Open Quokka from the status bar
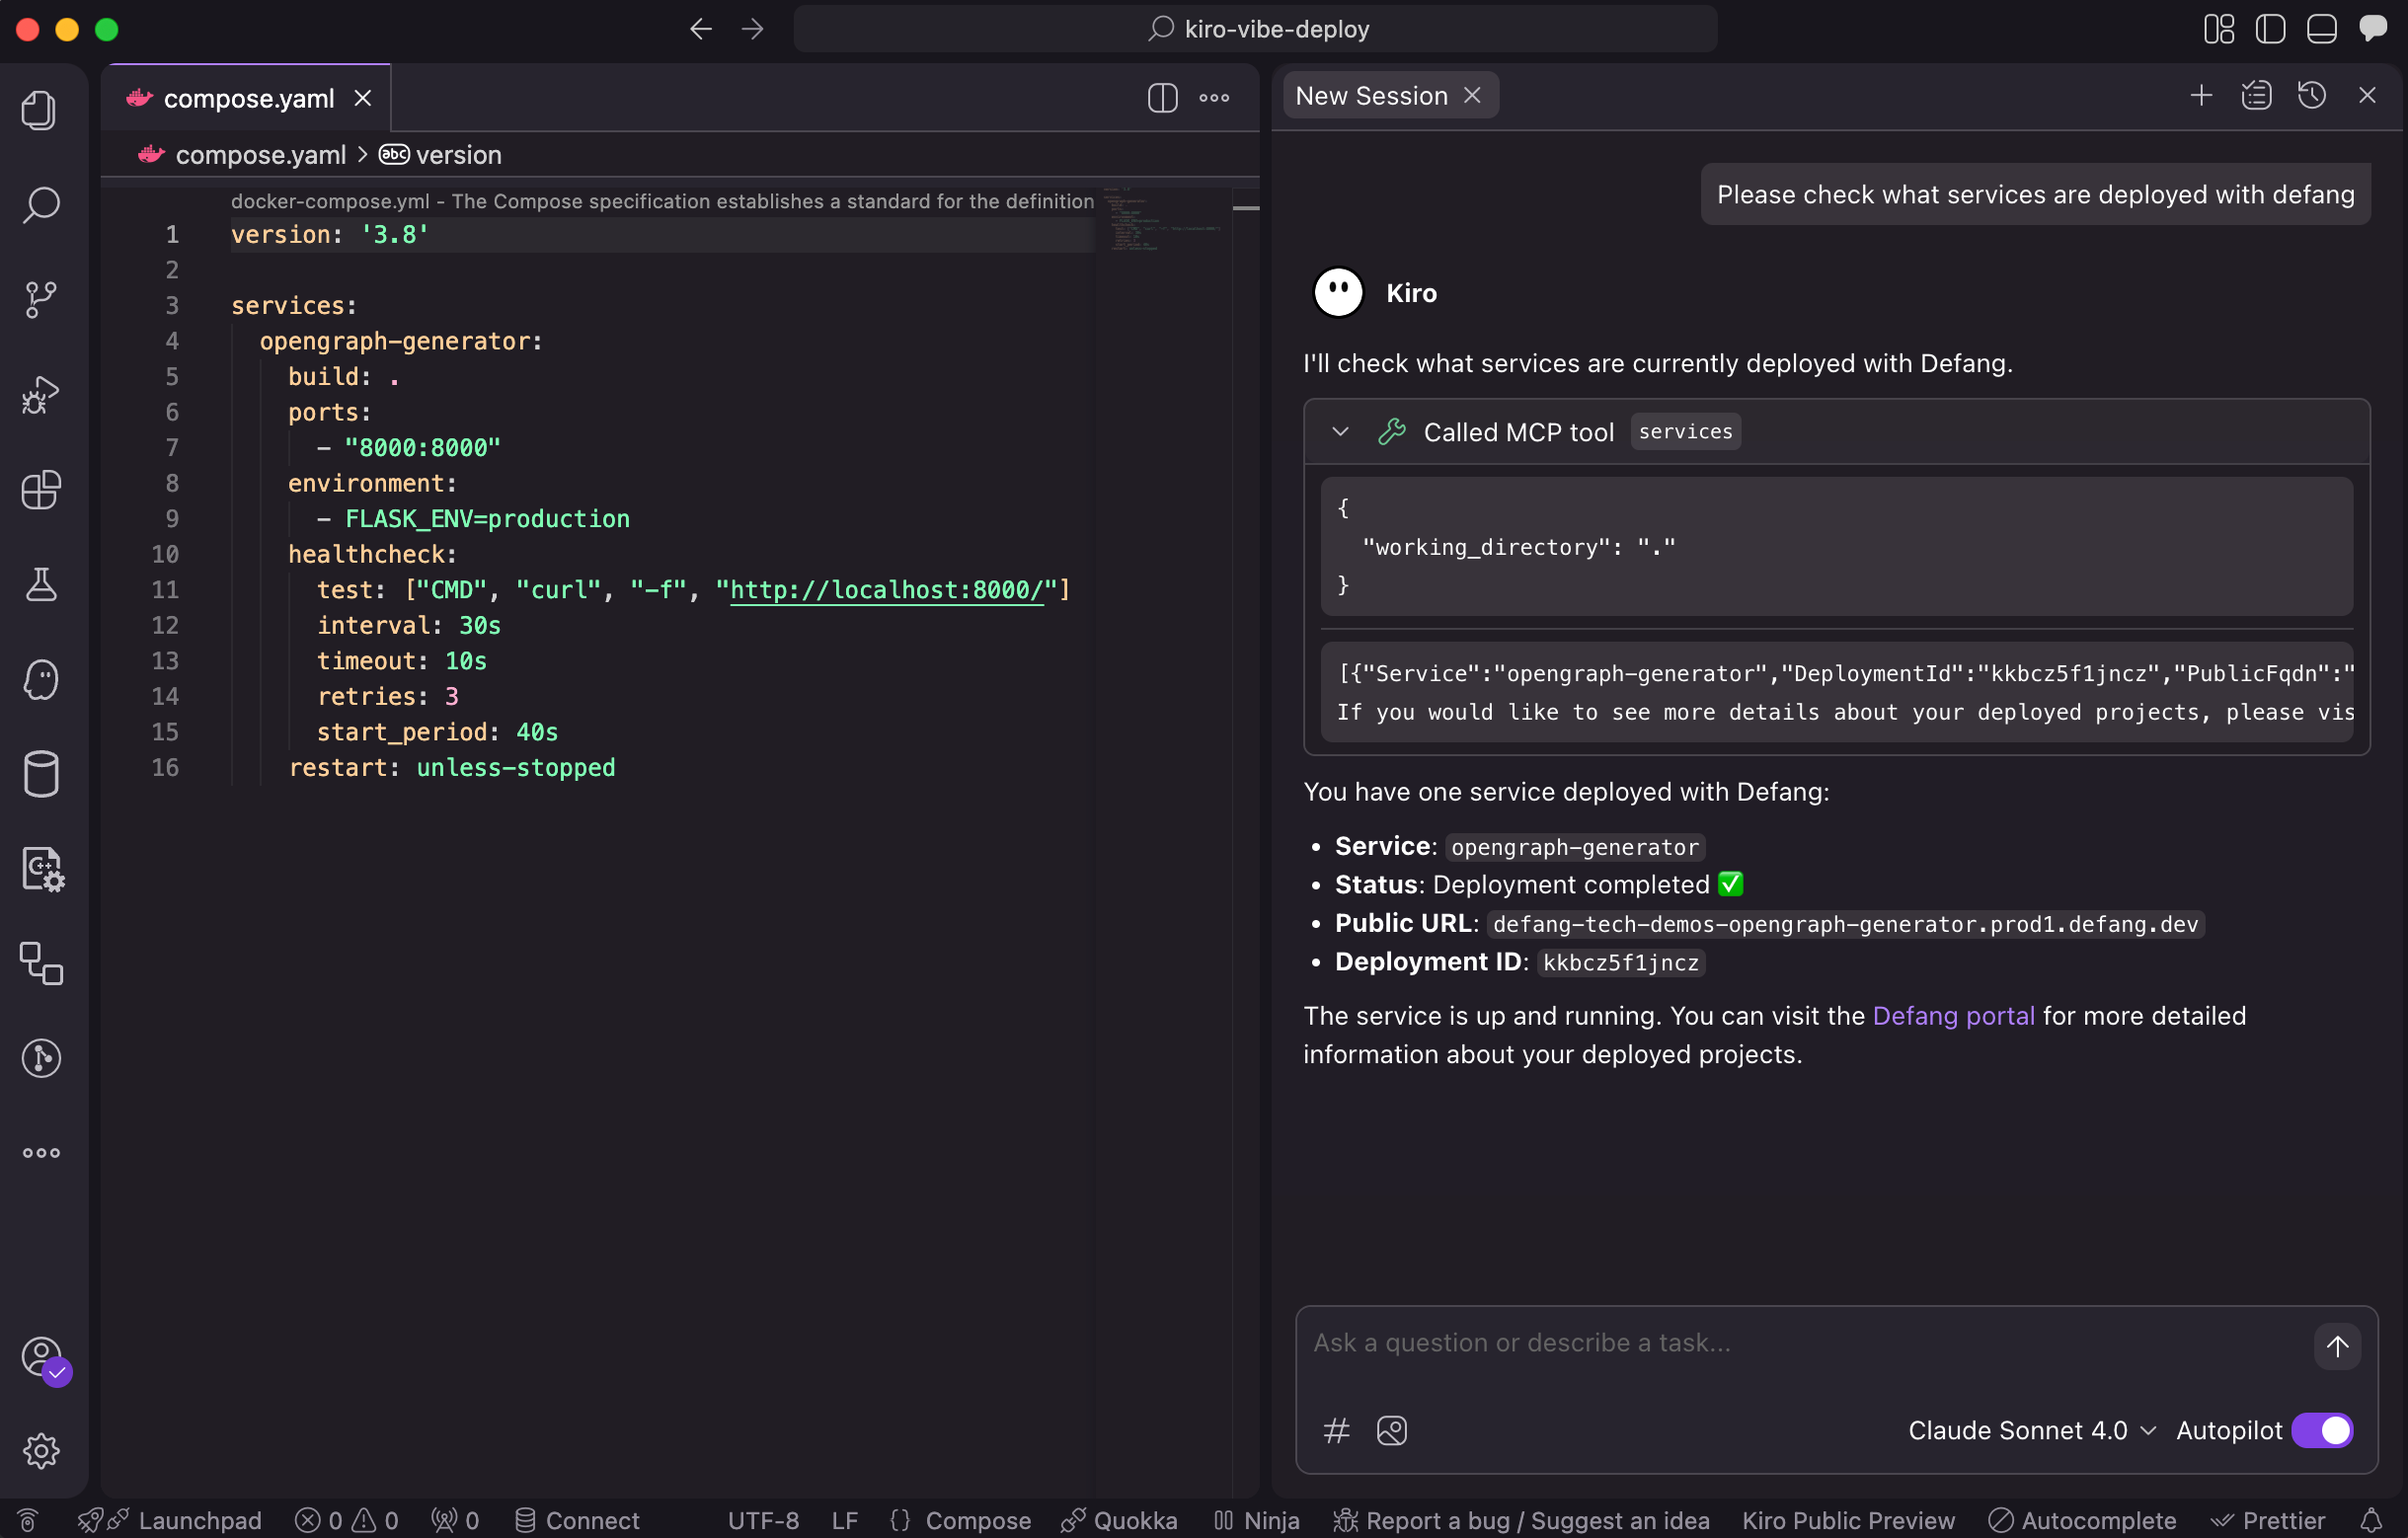2408x1538 pixels. [x=1118, y=1521]
